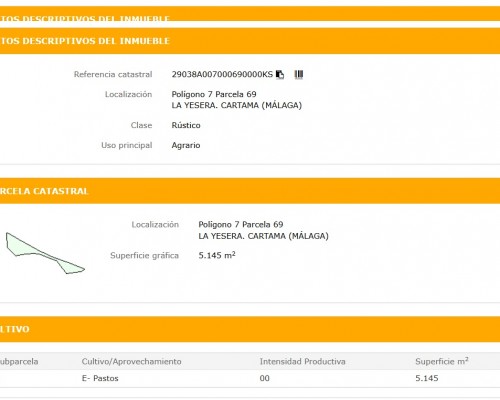The width and height of the screenshot is (500, 400).
Task: Sort by Superficie m² column header
Action: click(x=442, y=361)
